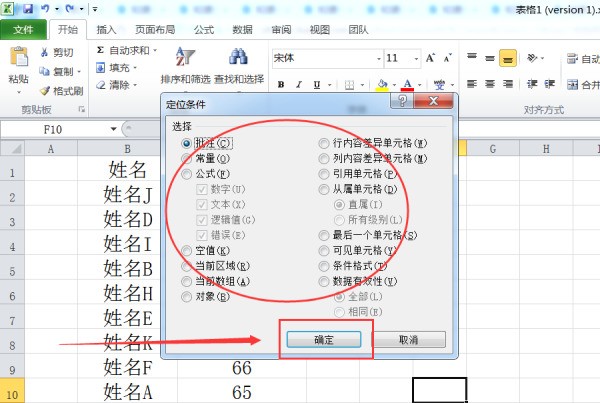This screenshot has height=403, width=600.
Task: Click the borders icon
Action: (349, 85)
